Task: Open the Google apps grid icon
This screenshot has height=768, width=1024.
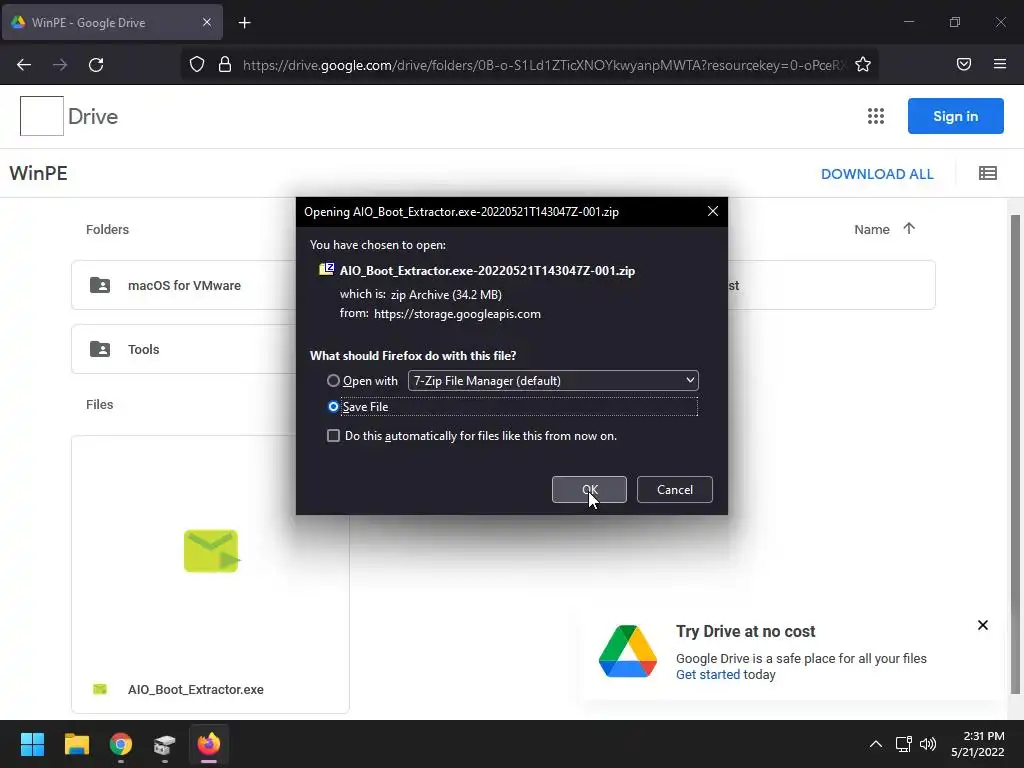Action: (x=876, y=116)
